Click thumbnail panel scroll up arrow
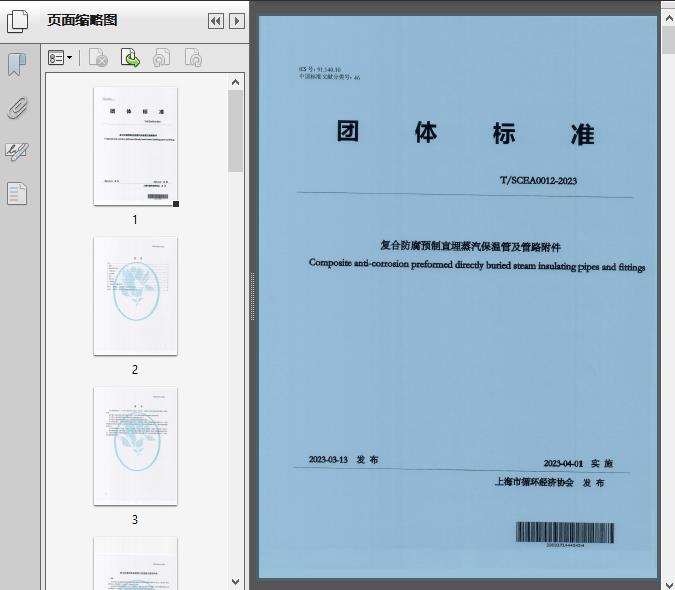Screen dimensions: 675x590 click(x=235, y=82)
